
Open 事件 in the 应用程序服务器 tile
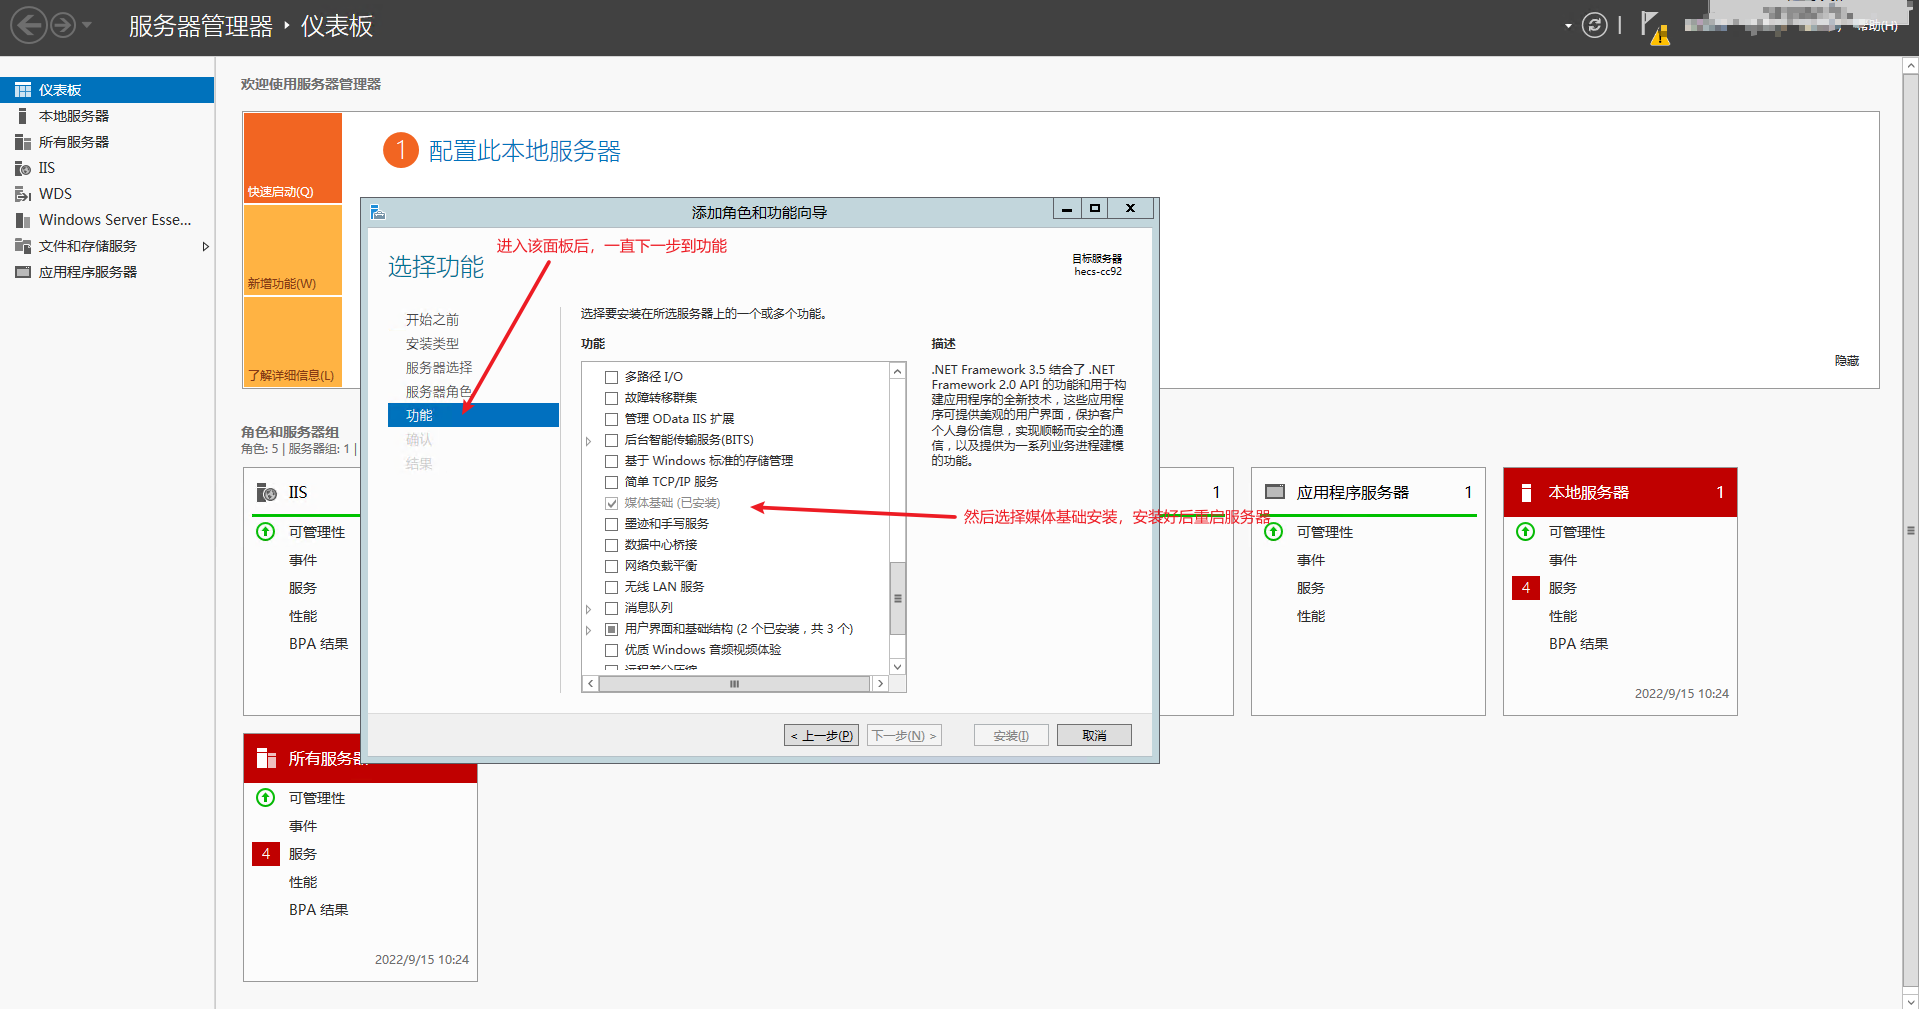[1311, 560]
